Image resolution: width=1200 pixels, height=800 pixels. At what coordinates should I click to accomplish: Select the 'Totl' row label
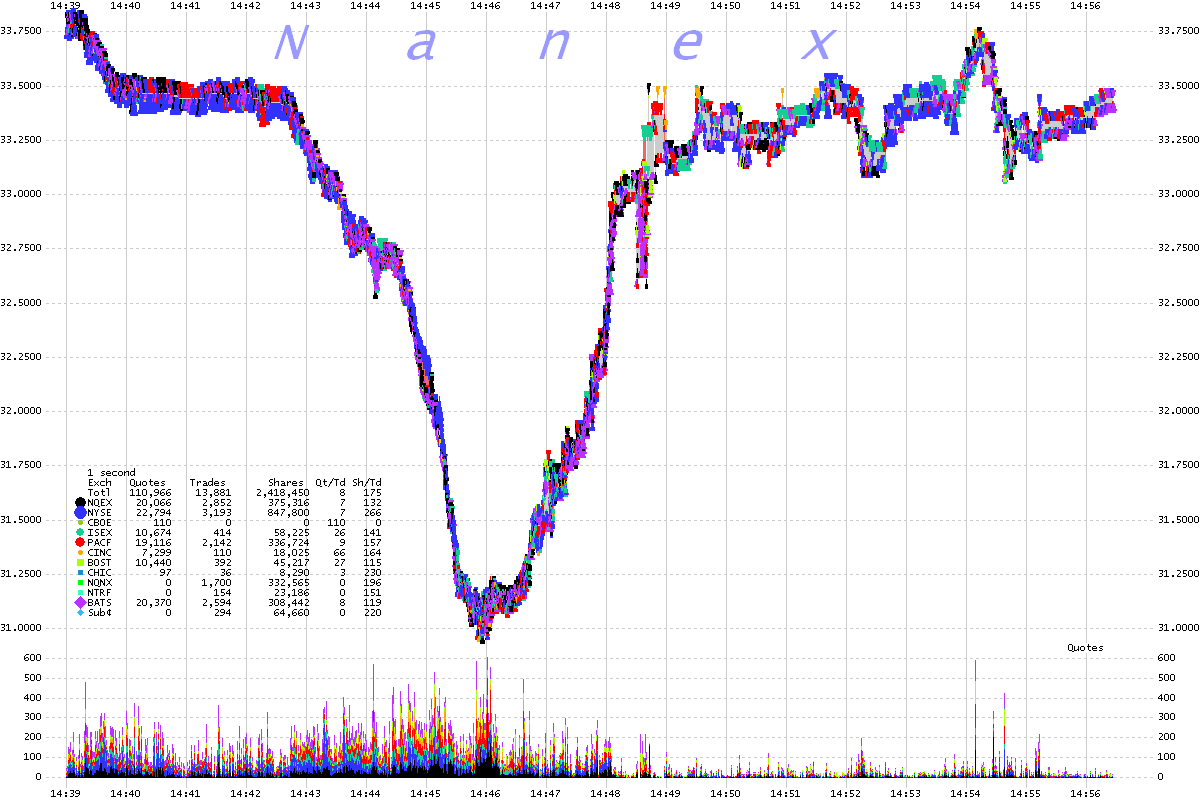(x=100, y=493)
